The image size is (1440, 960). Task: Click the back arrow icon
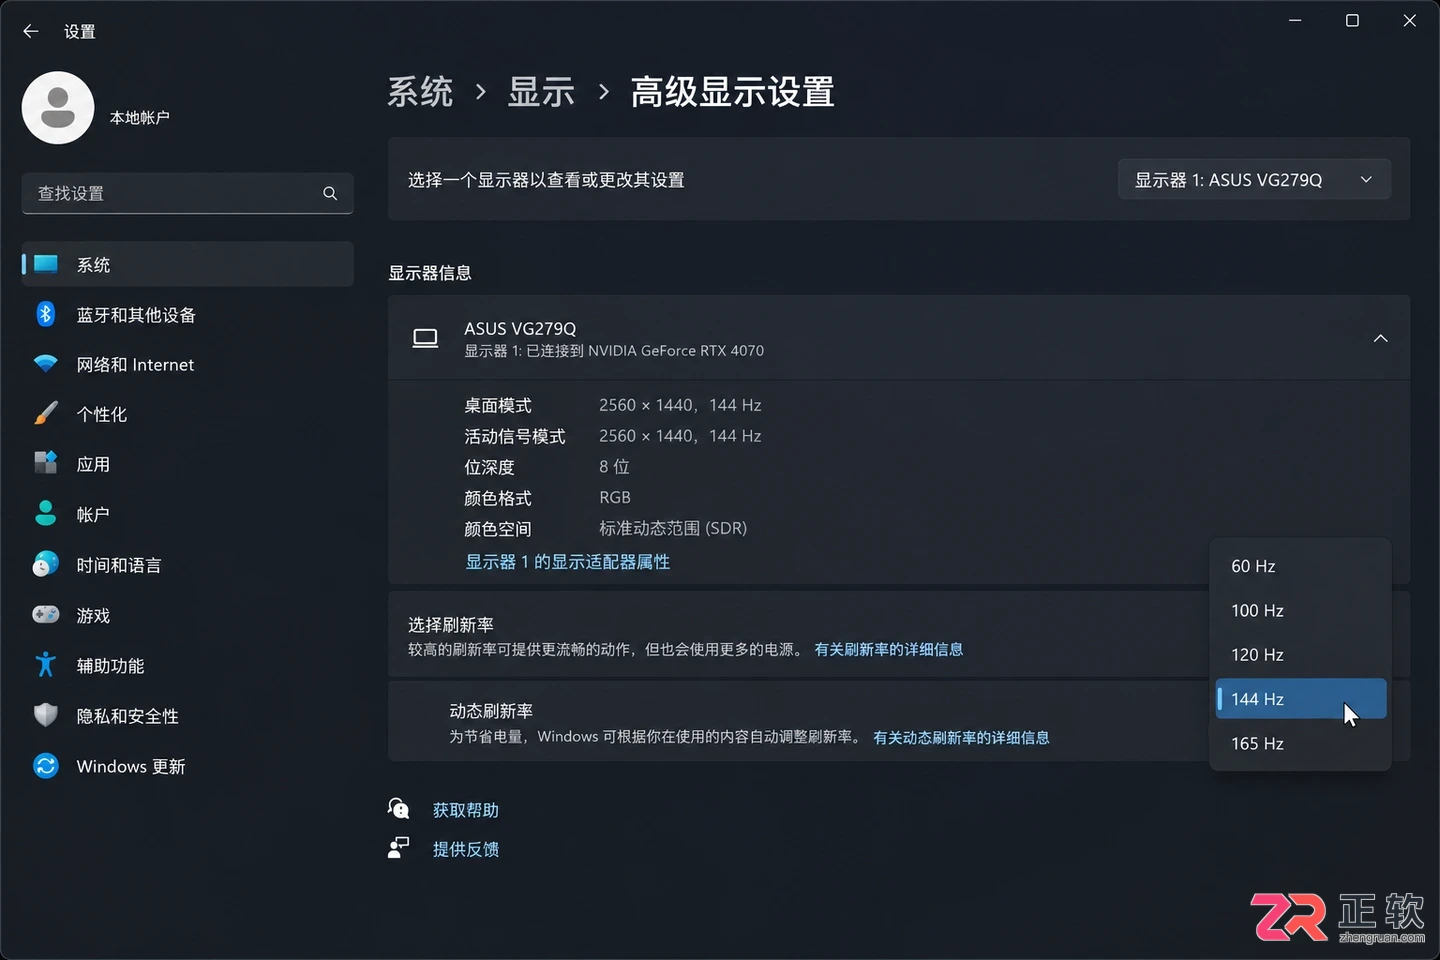pos(31,31)
